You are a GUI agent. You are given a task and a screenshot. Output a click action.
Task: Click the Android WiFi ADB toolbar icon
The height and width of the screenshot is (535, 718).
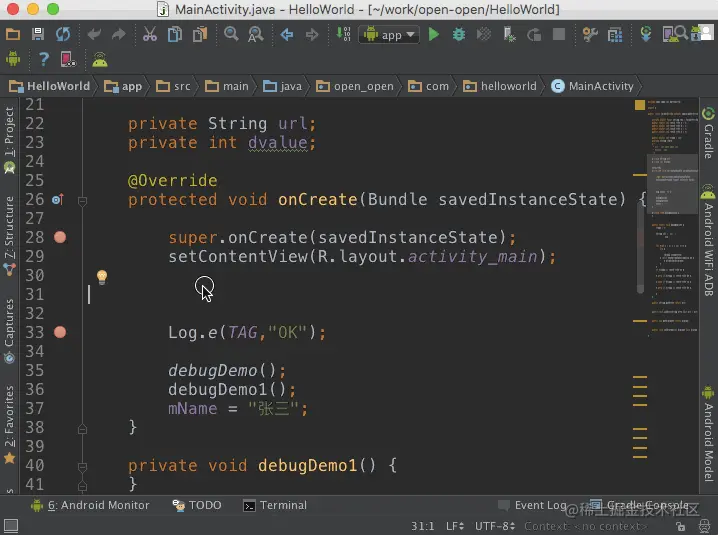(x=100, y=60)
